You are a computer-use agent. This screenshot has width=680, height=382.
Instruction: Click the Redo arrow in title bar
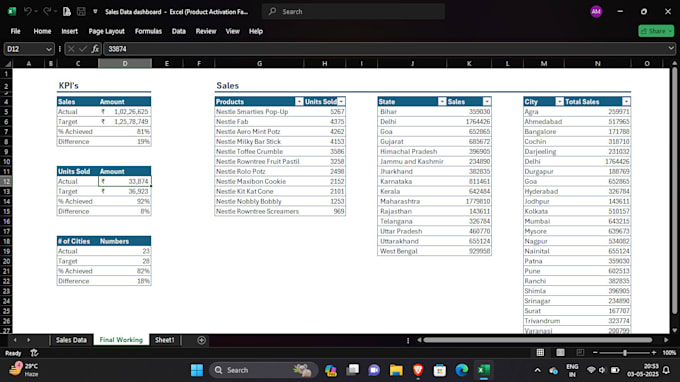(46, 12)
